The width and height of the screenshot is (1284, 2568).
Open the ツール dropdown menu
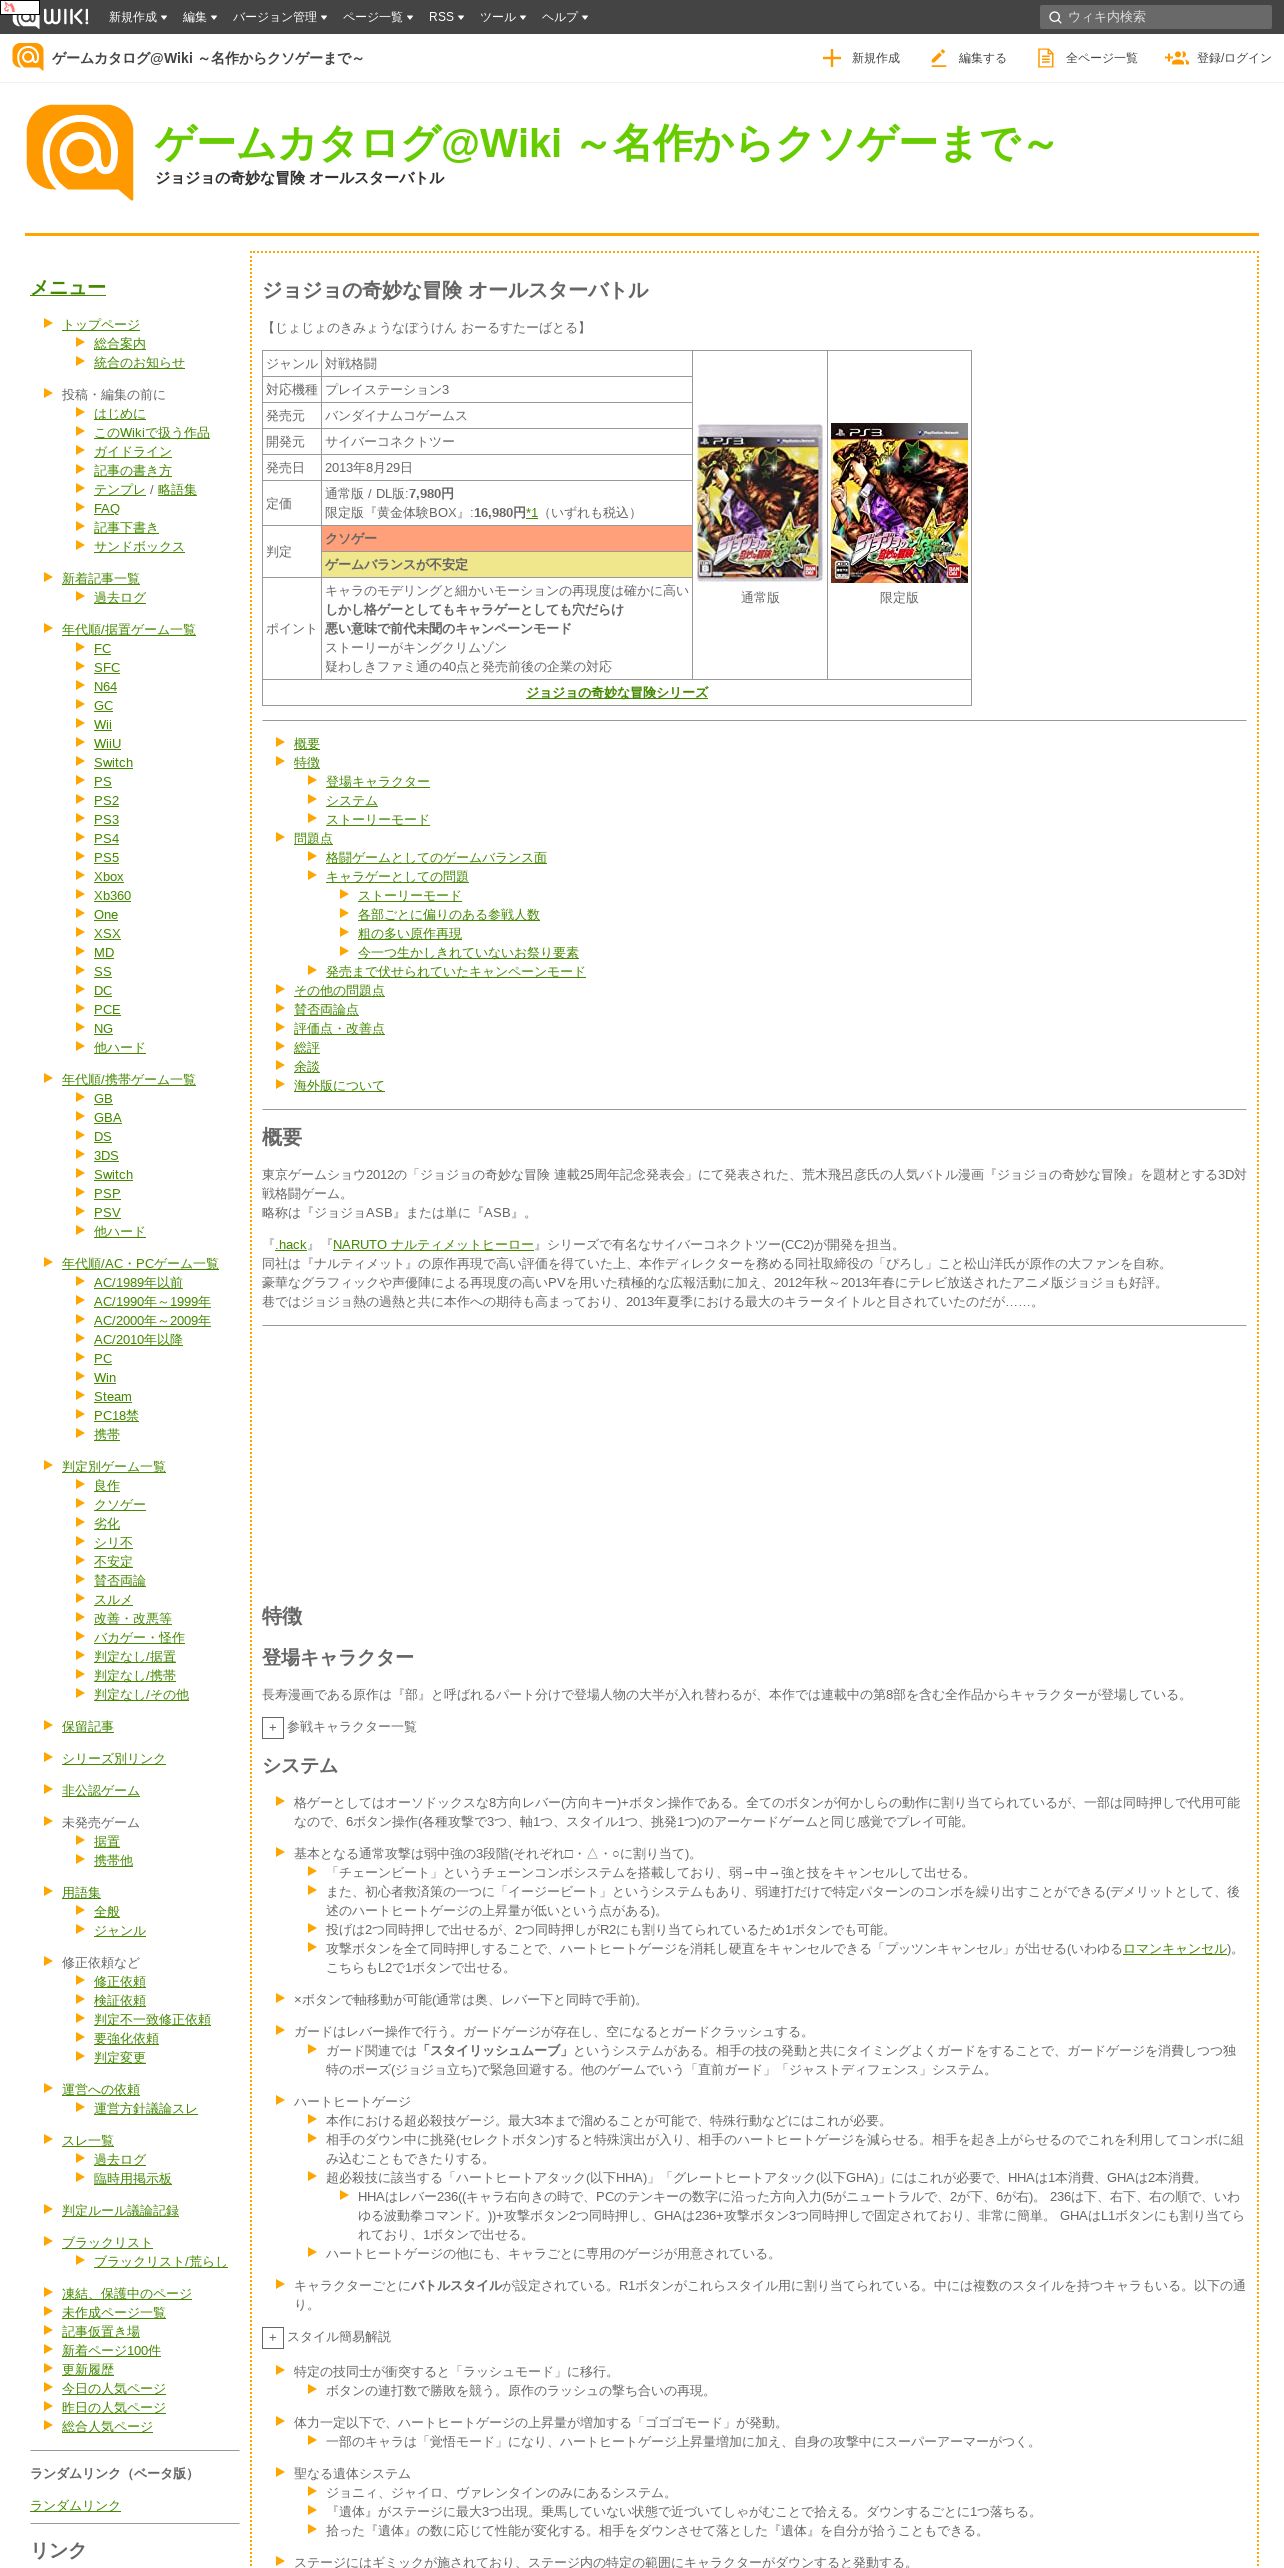coord(503,17)
